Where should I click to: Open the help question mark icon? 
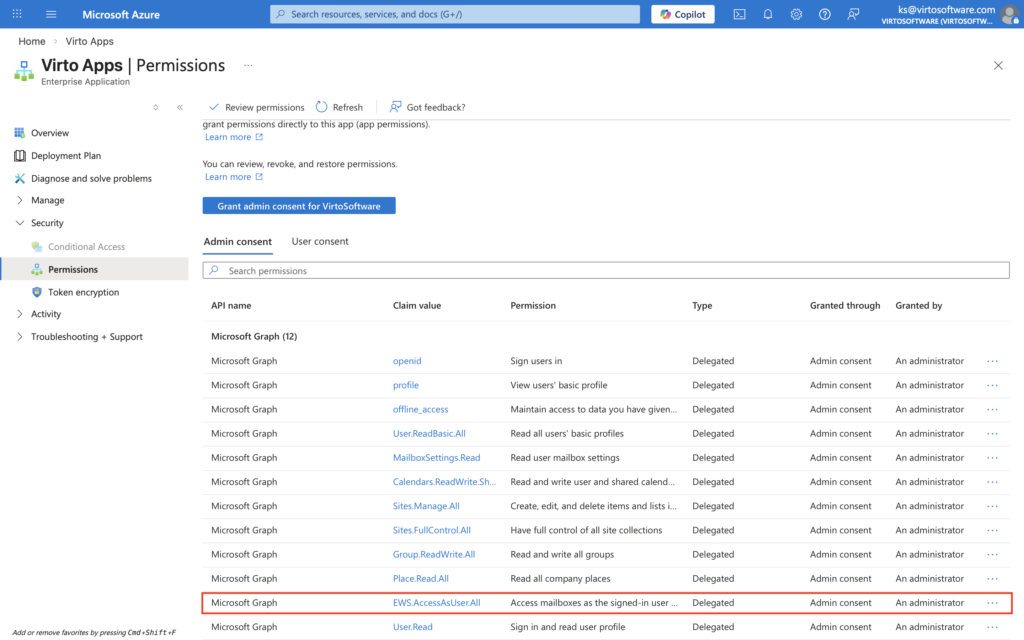[824, 14]
